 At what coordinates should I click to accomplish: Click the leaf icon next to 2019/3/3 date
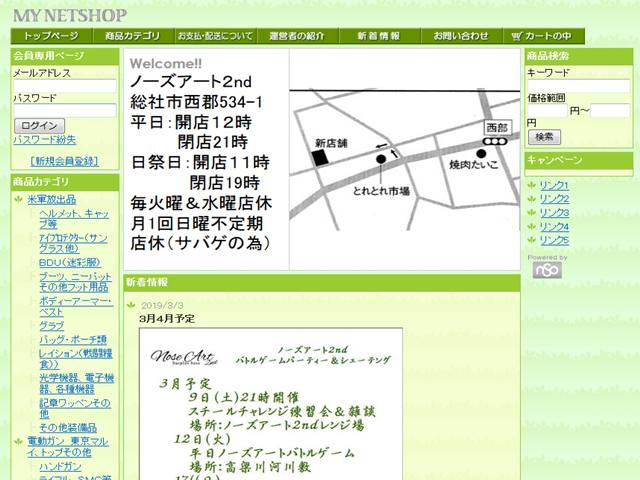(x=131, y=305)
